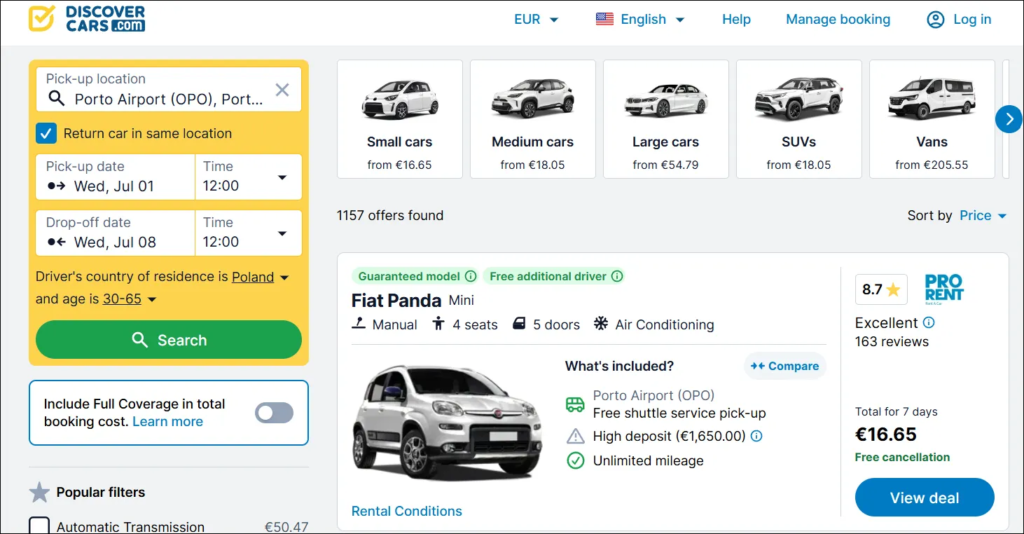Viewport: 1024px width, 534px height.
Task: Click the info icon next to Guaranteed model
Action: point(470,276)
